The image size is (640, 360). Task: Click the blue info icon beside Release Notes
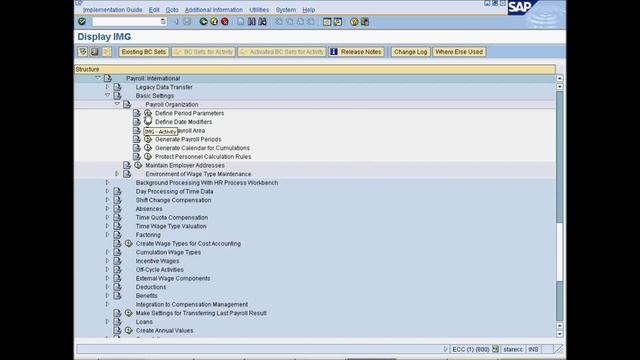(x=333, y=52)
